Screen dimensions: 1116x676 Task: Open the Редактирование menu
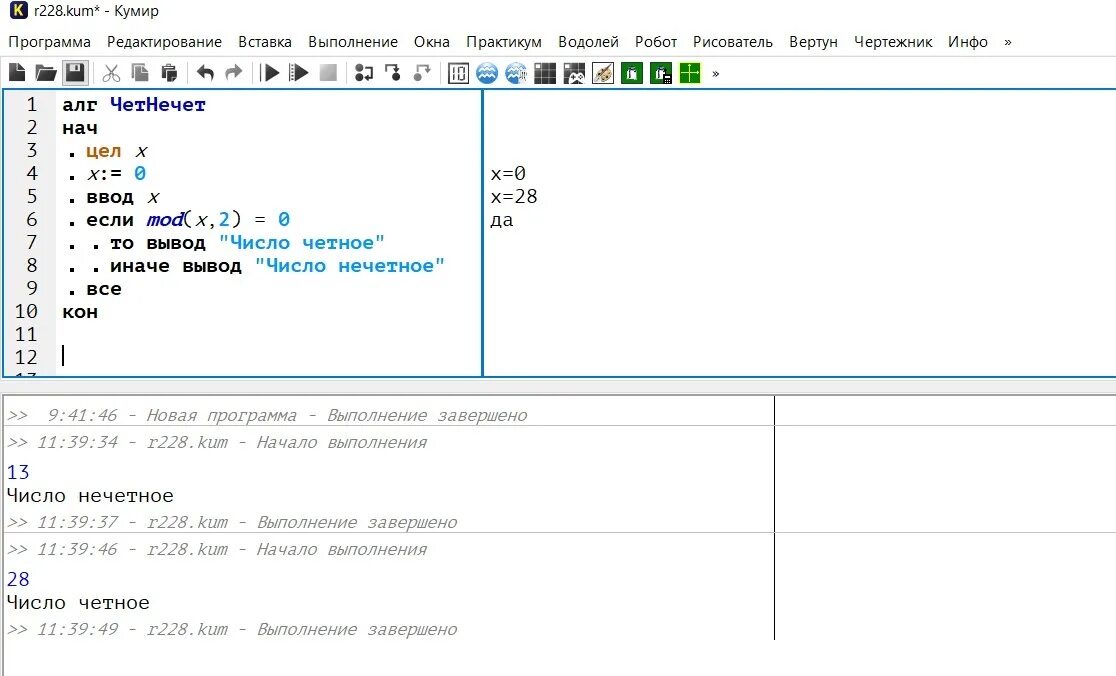tap(164, 42)
